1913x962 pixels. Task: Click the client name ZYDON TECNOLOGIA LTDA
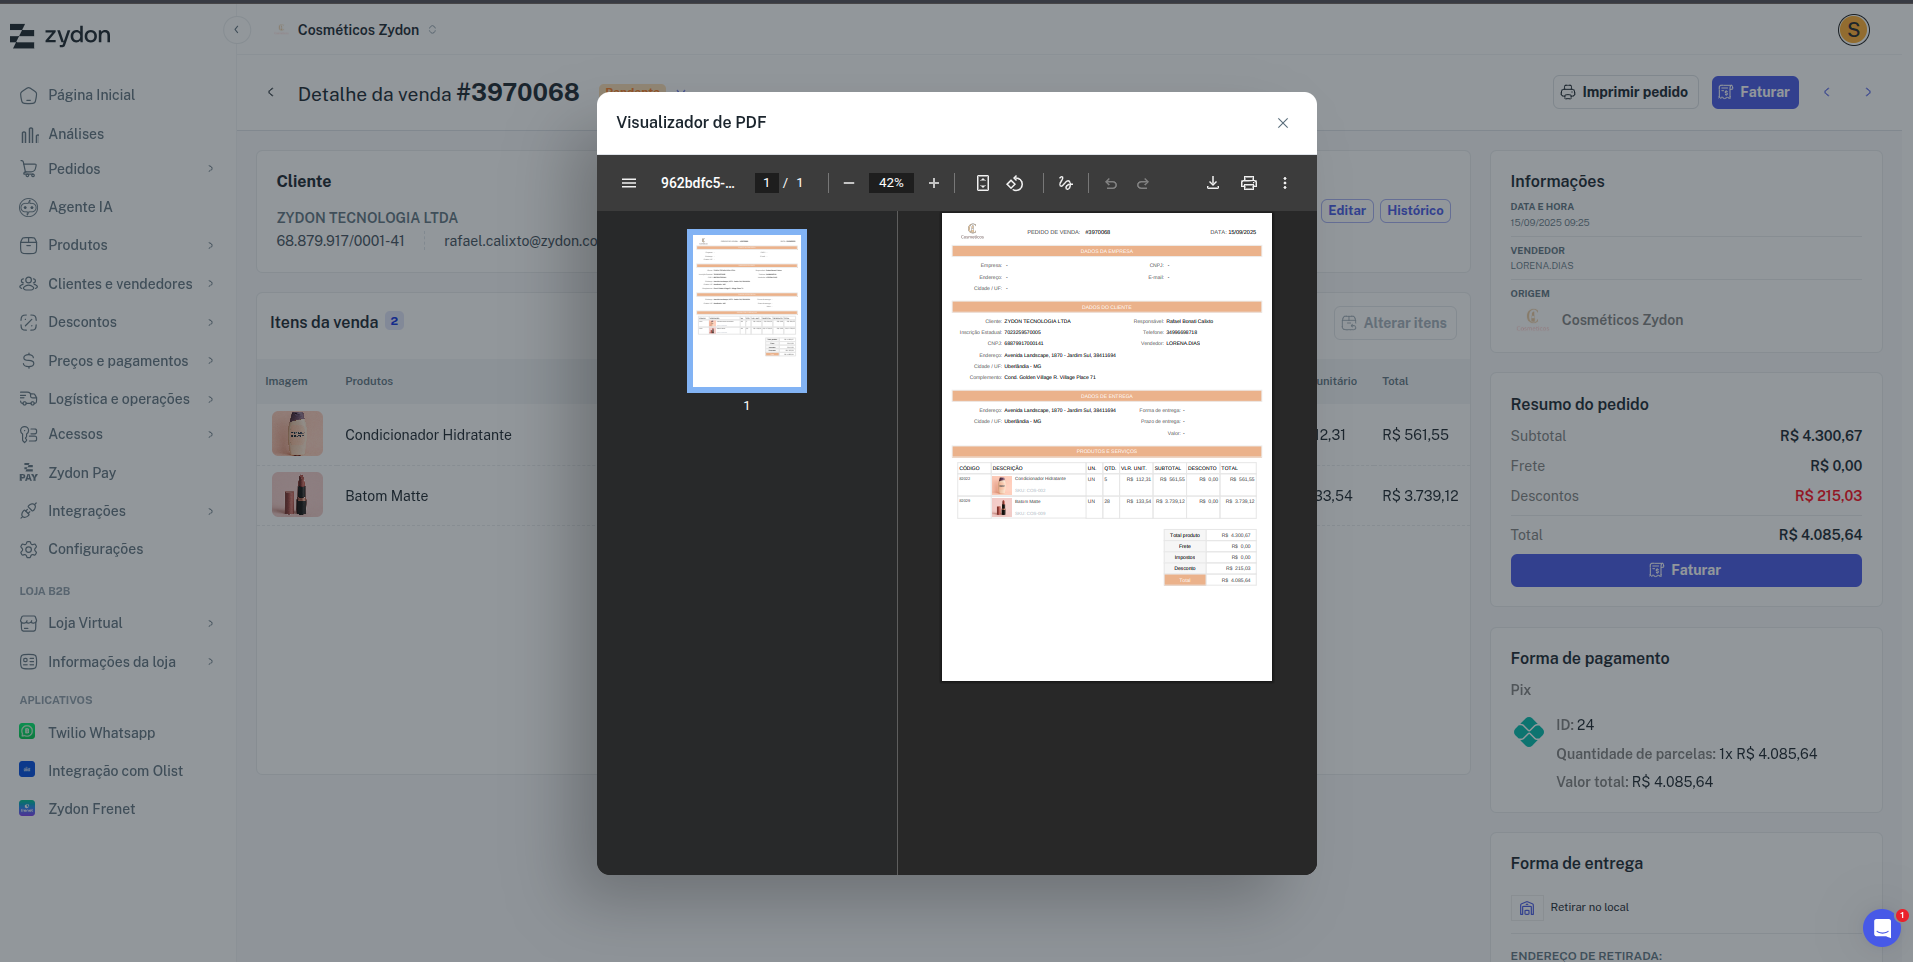[x=367, y=218]
